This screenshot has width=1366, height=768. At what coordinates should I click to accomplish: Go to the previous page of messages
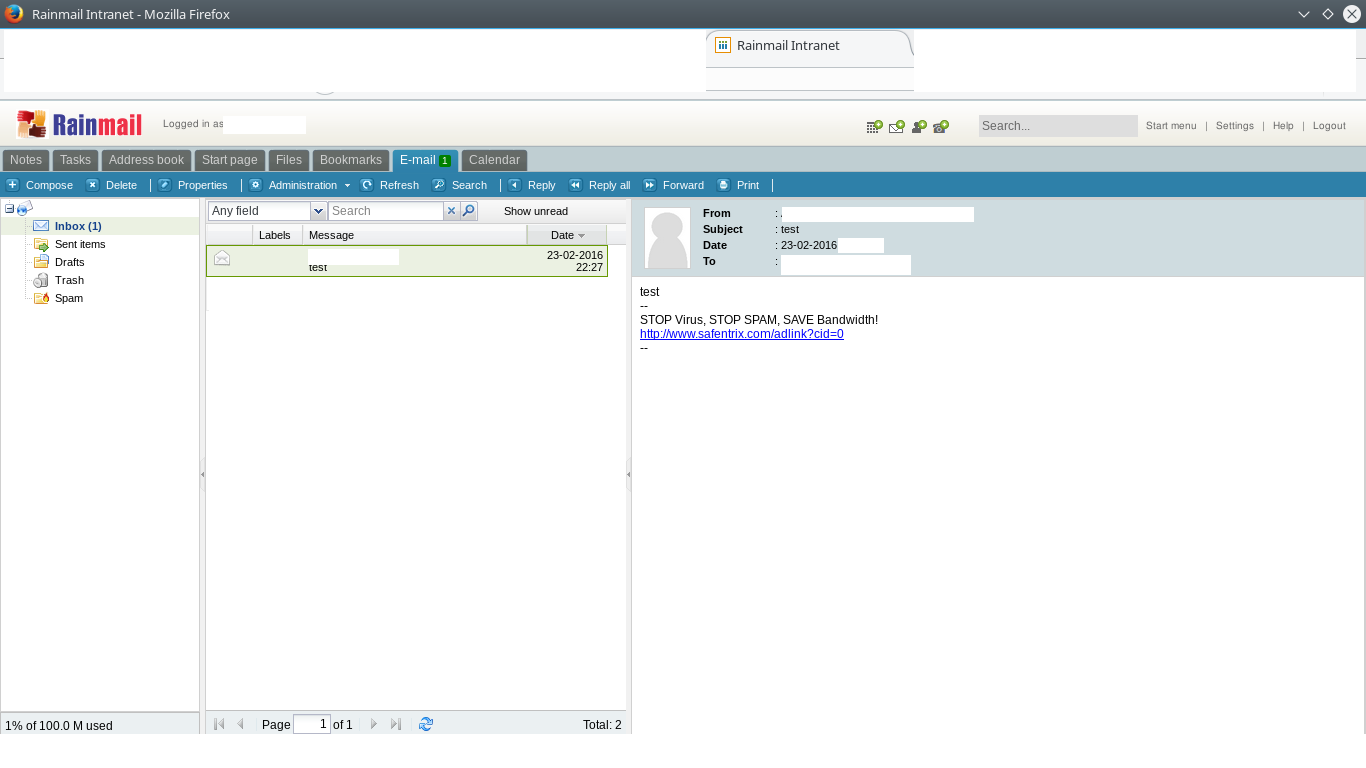click(240, 724)
